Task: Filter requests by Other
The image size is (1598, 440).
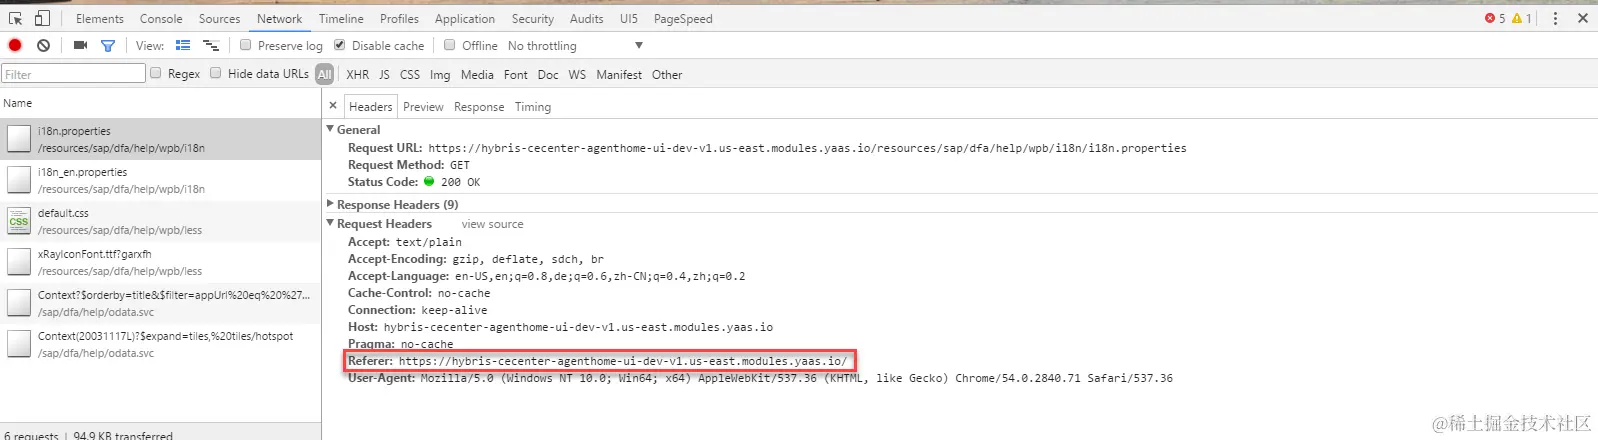Action: (667, 75)
